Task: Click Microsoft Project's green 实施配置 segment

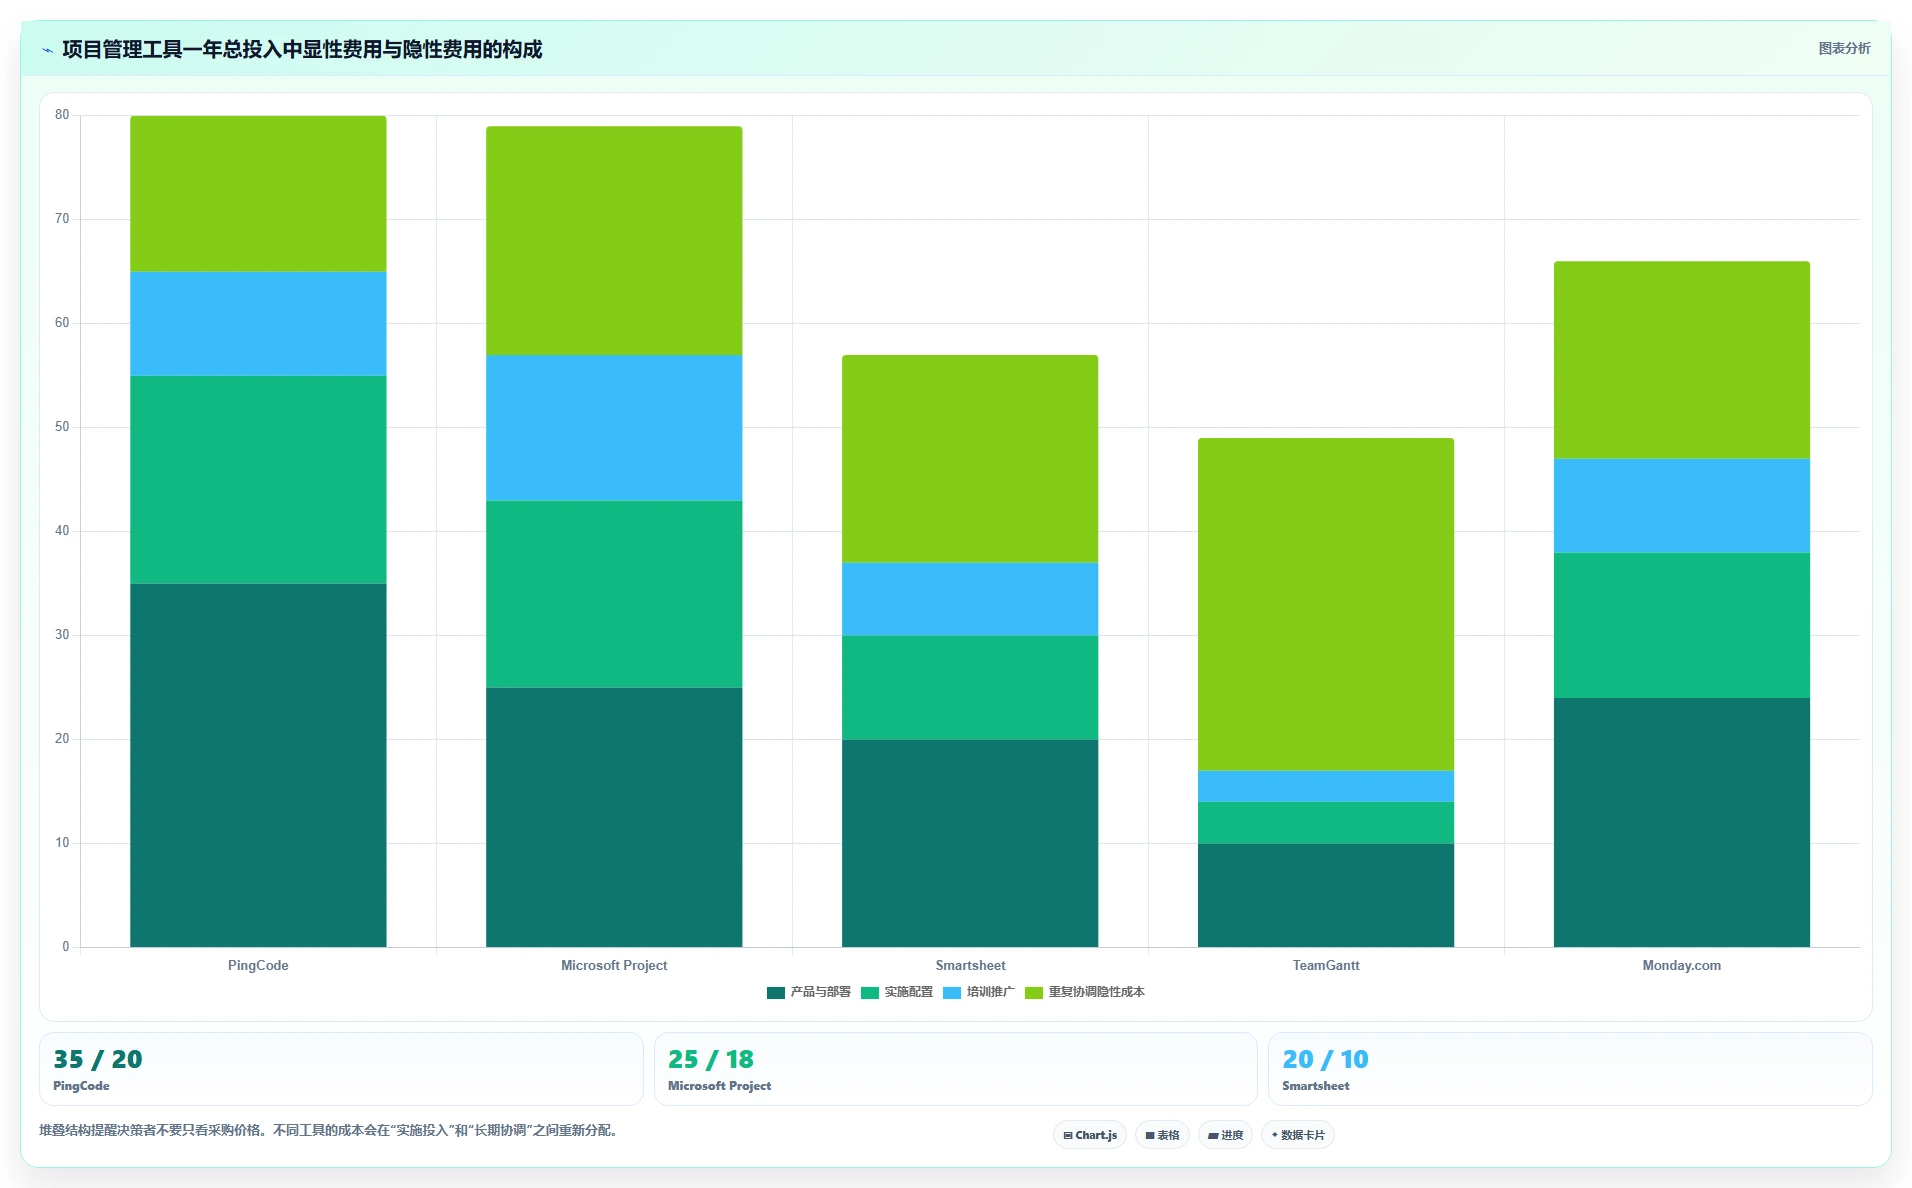Action: [x=614, y=594]
